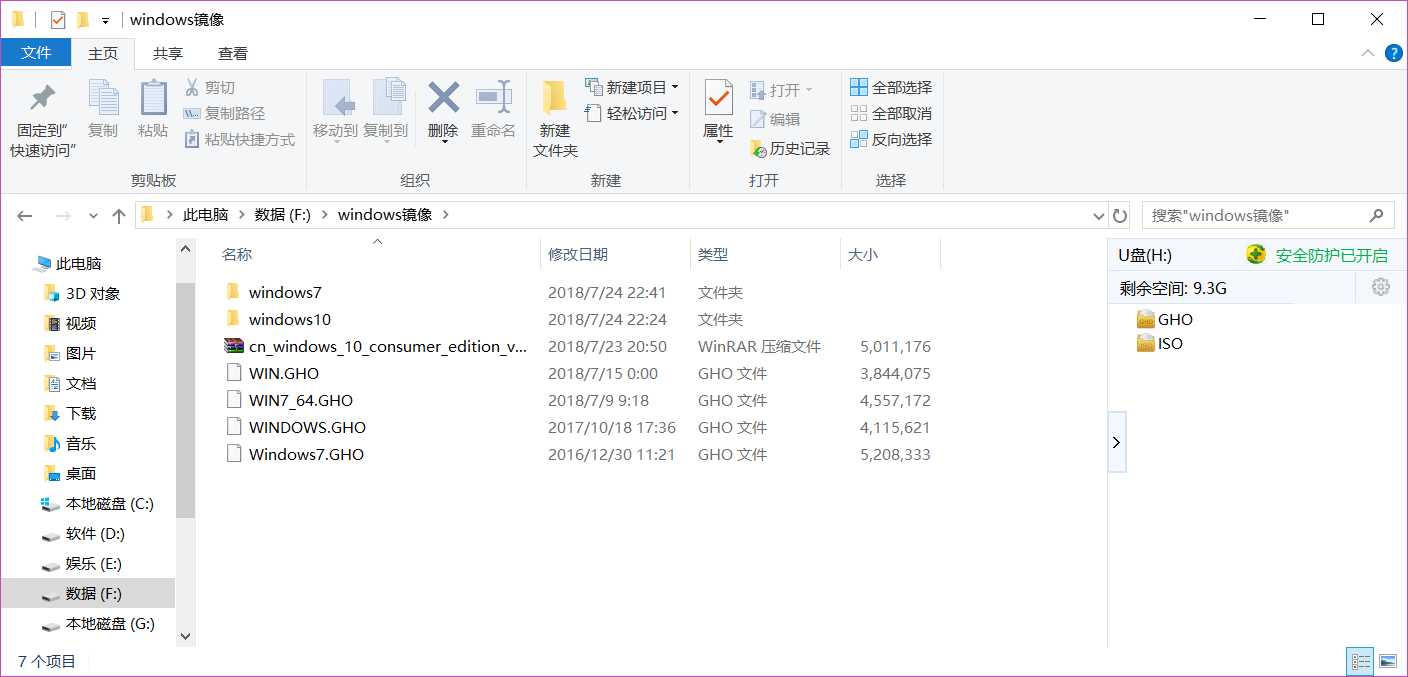
Task: Open the New item dropdown
Action: tap(632, 87)
